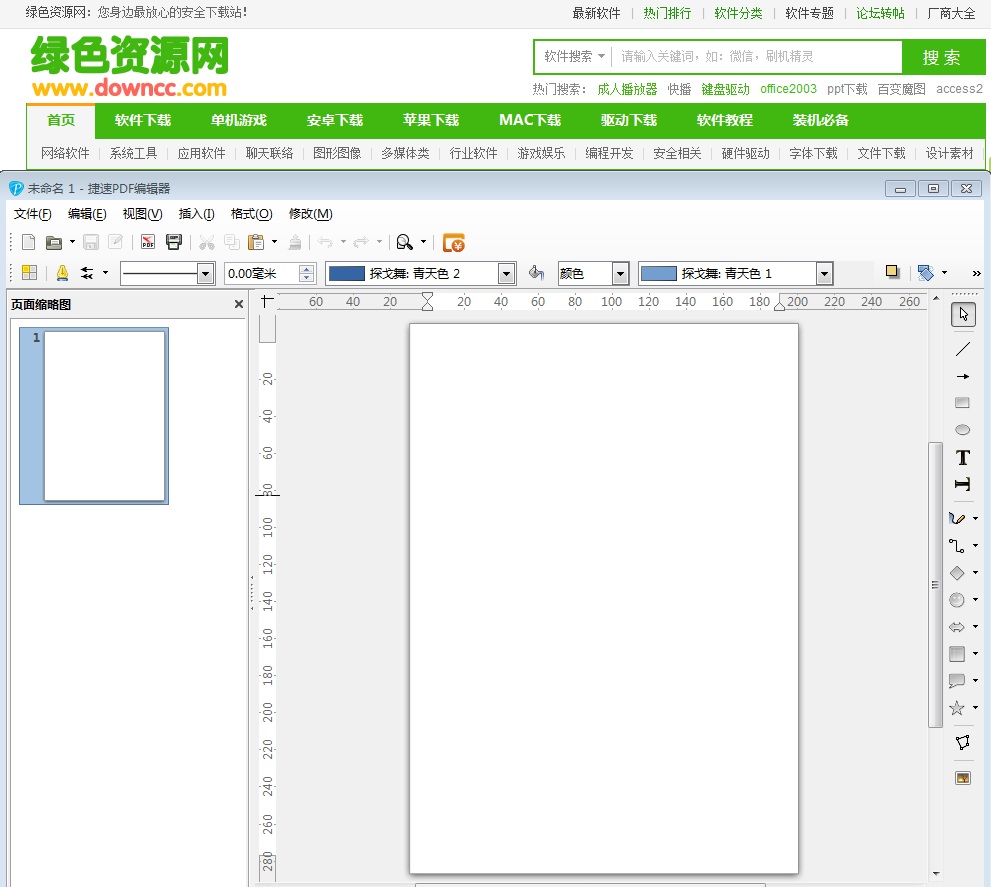
Task: Open the 格式 menu
Action: coord(253,213)
